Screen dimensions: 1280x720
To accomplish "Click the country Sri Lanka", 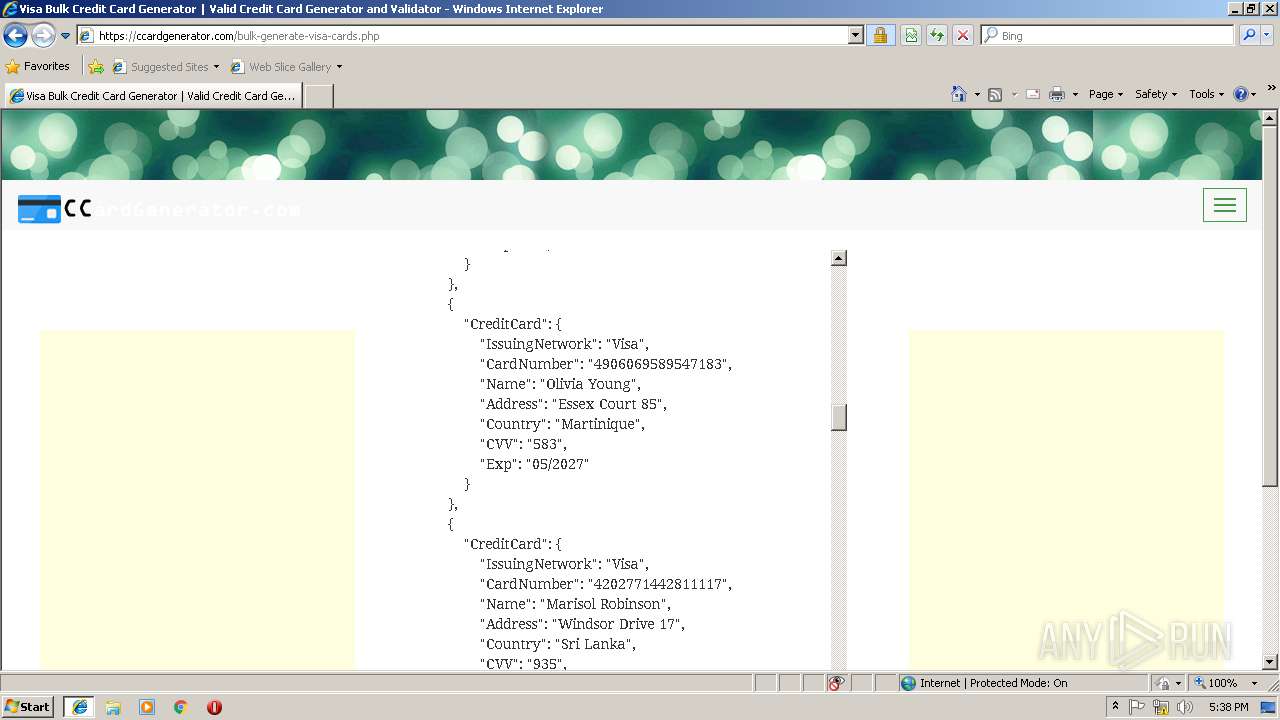I will coord(593,644).
